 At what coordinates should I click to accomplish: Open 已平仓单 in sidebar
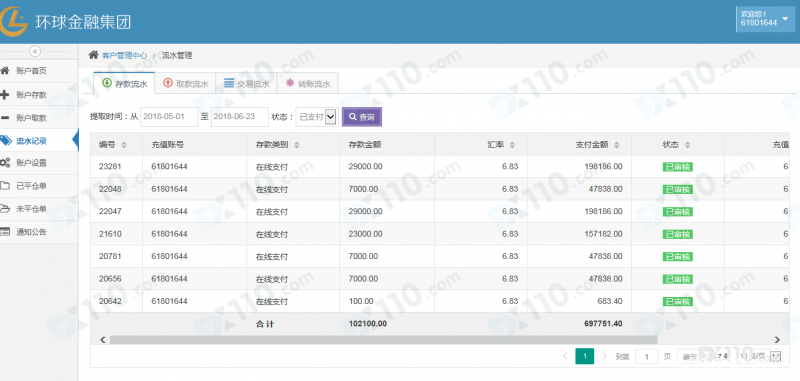click(x=31, y=186)
